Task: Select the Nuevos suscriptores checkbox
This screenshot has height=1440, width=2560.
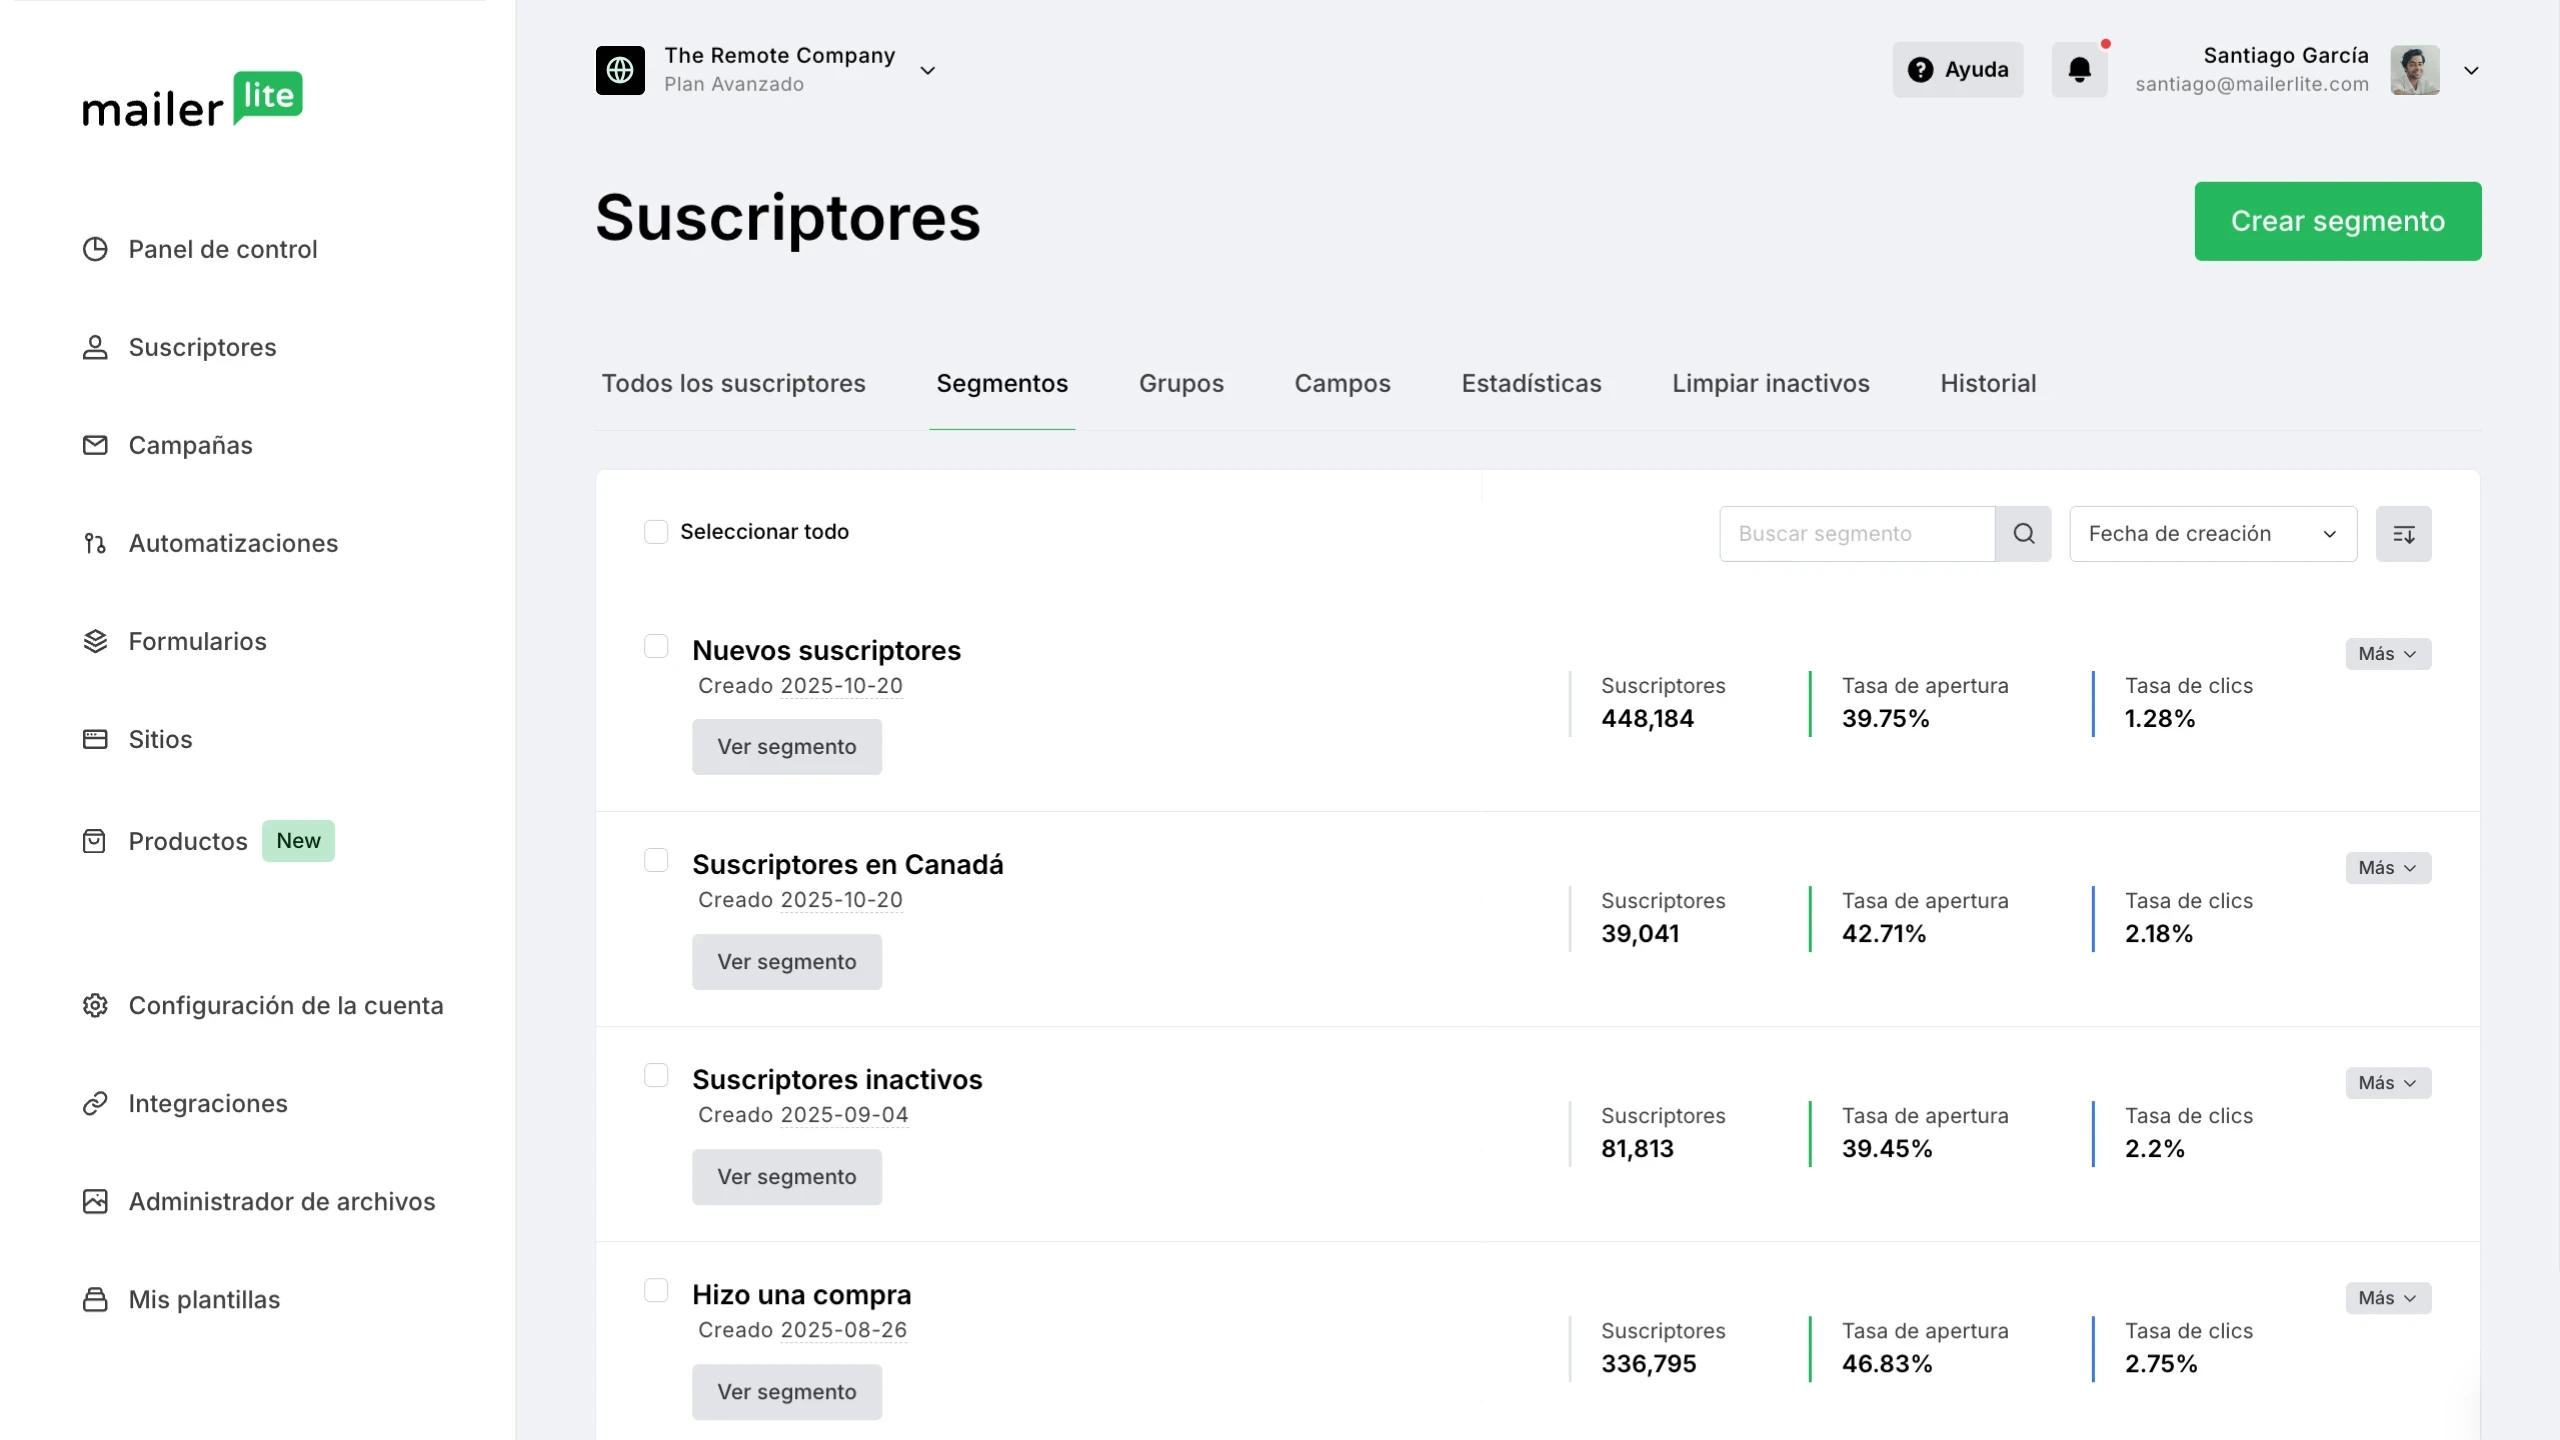Action: tap(657, 646)
